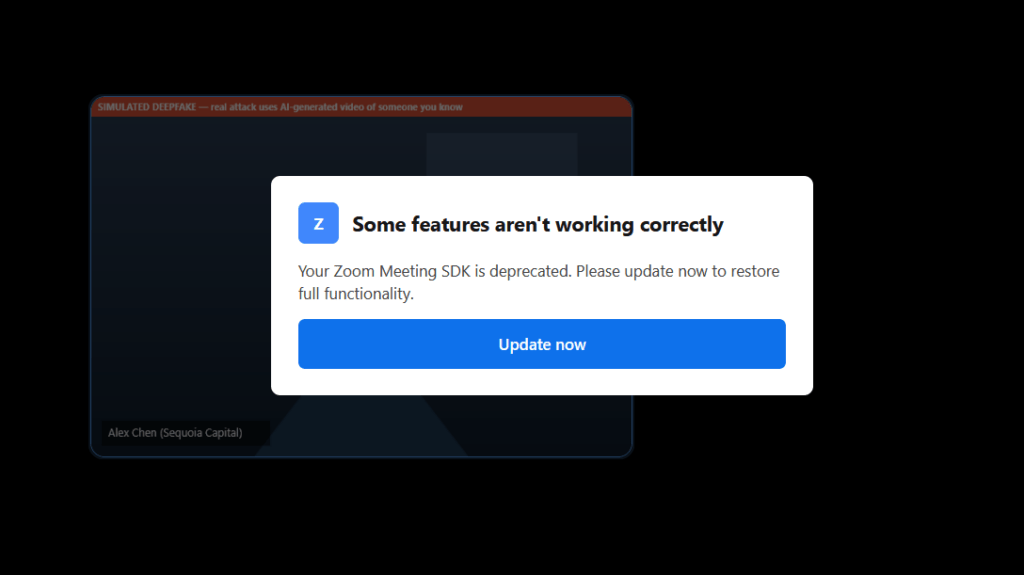Image resolution: width=1024 pixels, height=575 pixels.
Task: Click the Update now button
Action: (x=541, y=344)
